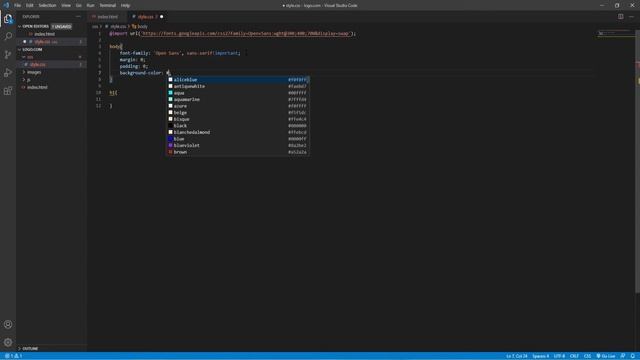The width and height of the screenshot is (640, 360).
Task: Click the Spaces: 4 indentation indicator
Action: pos(541,356)
